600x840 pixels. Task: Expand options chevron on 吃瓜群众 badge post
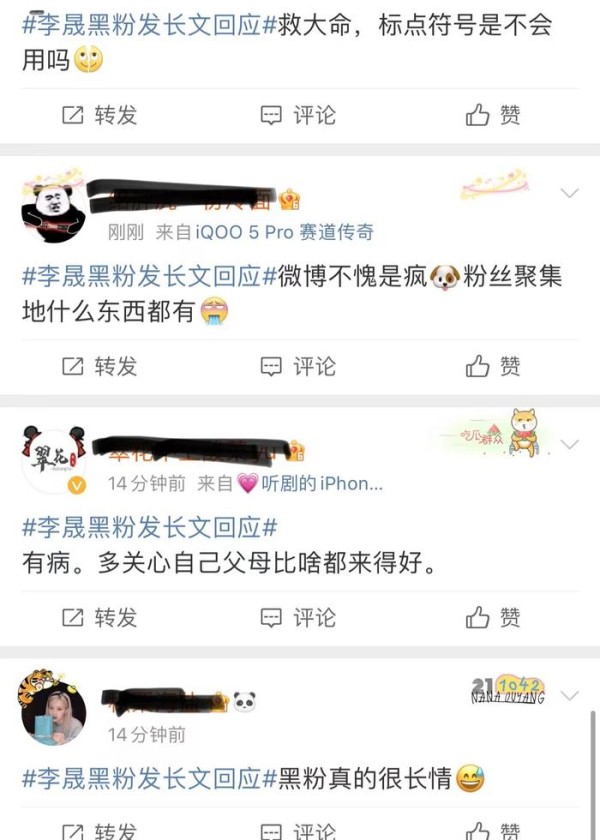(x=569, y=444)
